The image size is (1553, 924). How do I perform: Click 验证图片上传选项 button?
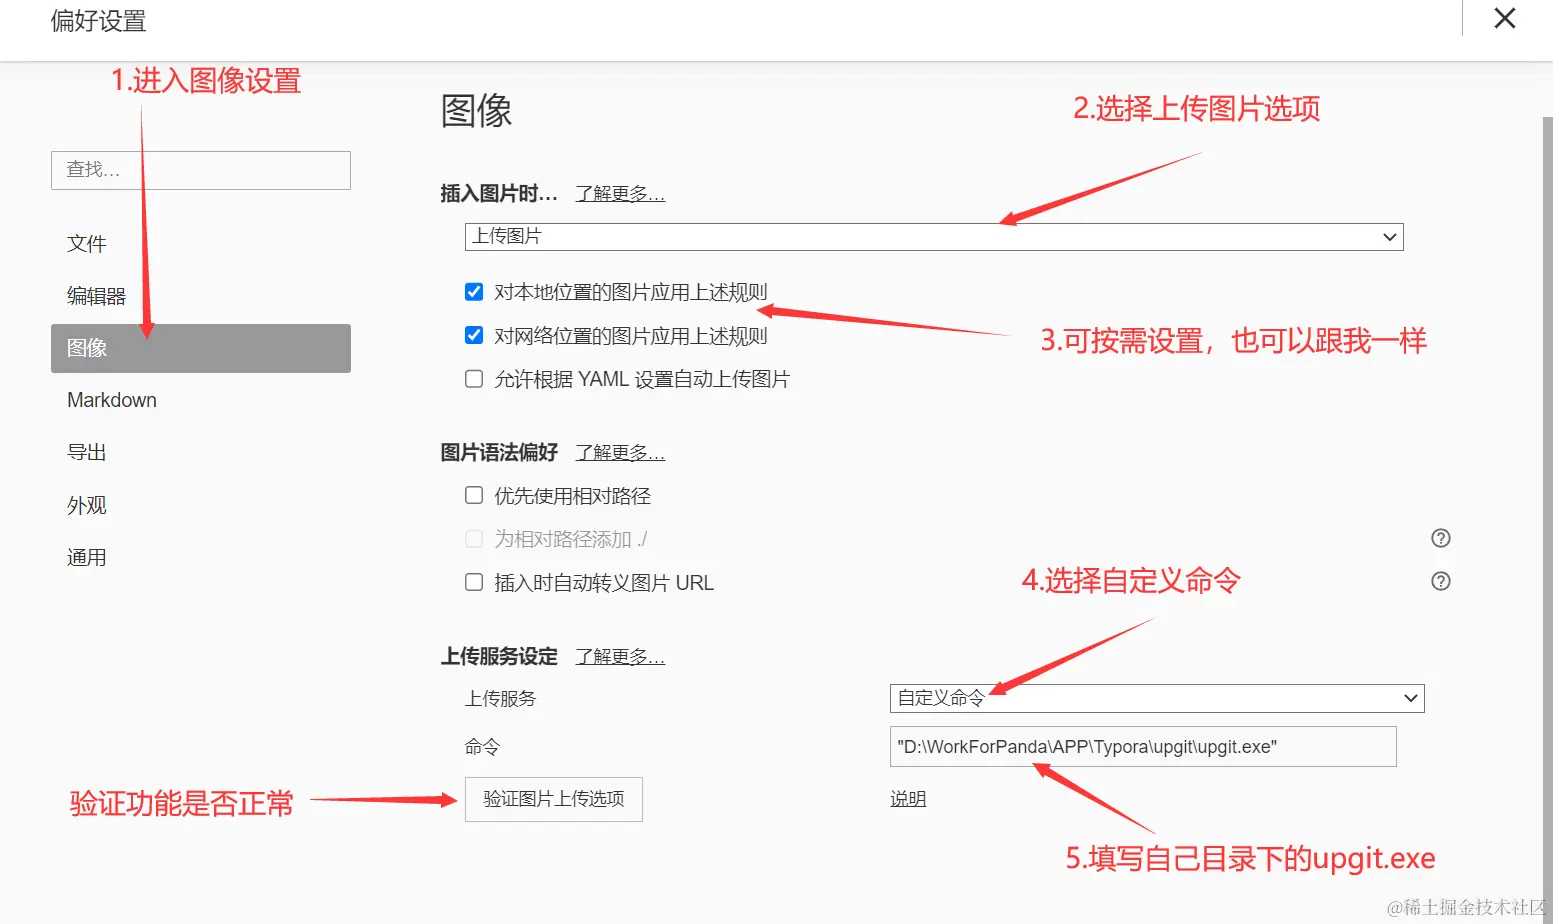[553, 799]
